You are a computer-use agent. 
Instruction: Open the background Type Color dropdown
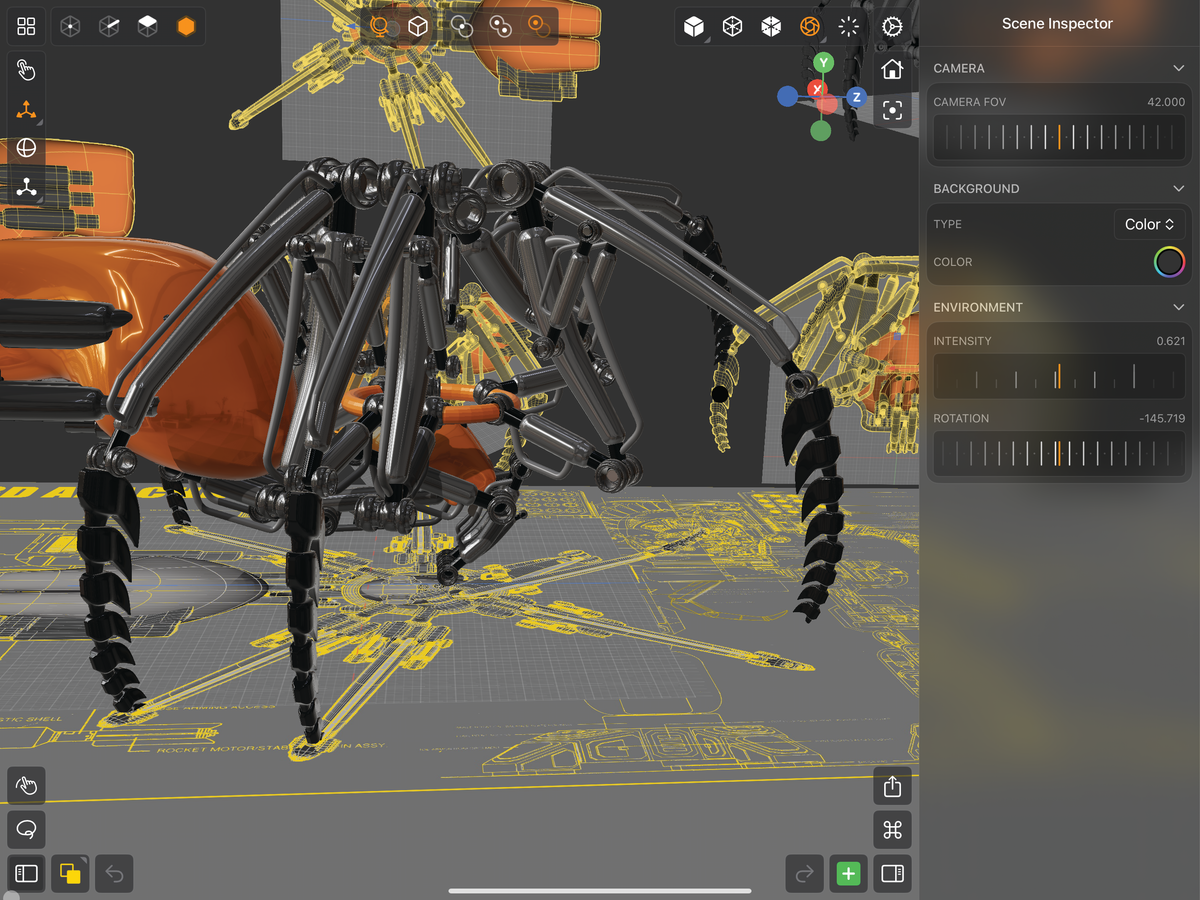point(1149,223)
